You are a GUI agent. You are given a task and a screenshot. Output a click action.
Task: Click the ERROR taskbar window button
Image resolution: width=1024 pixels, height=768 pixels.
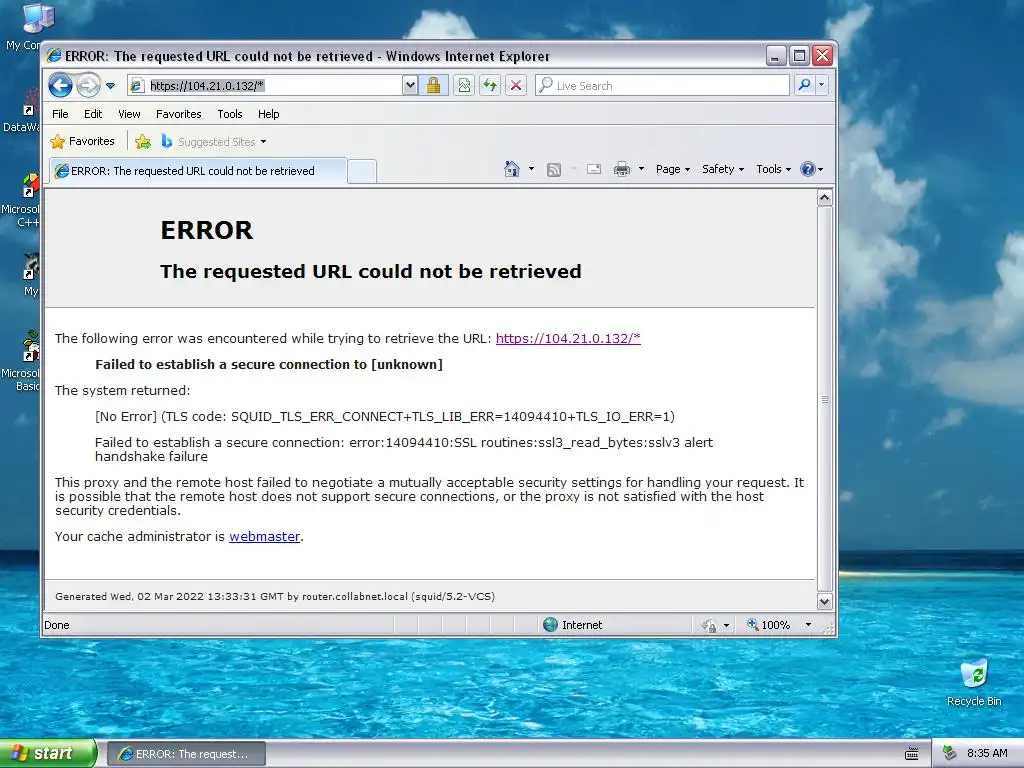point(186,754)
